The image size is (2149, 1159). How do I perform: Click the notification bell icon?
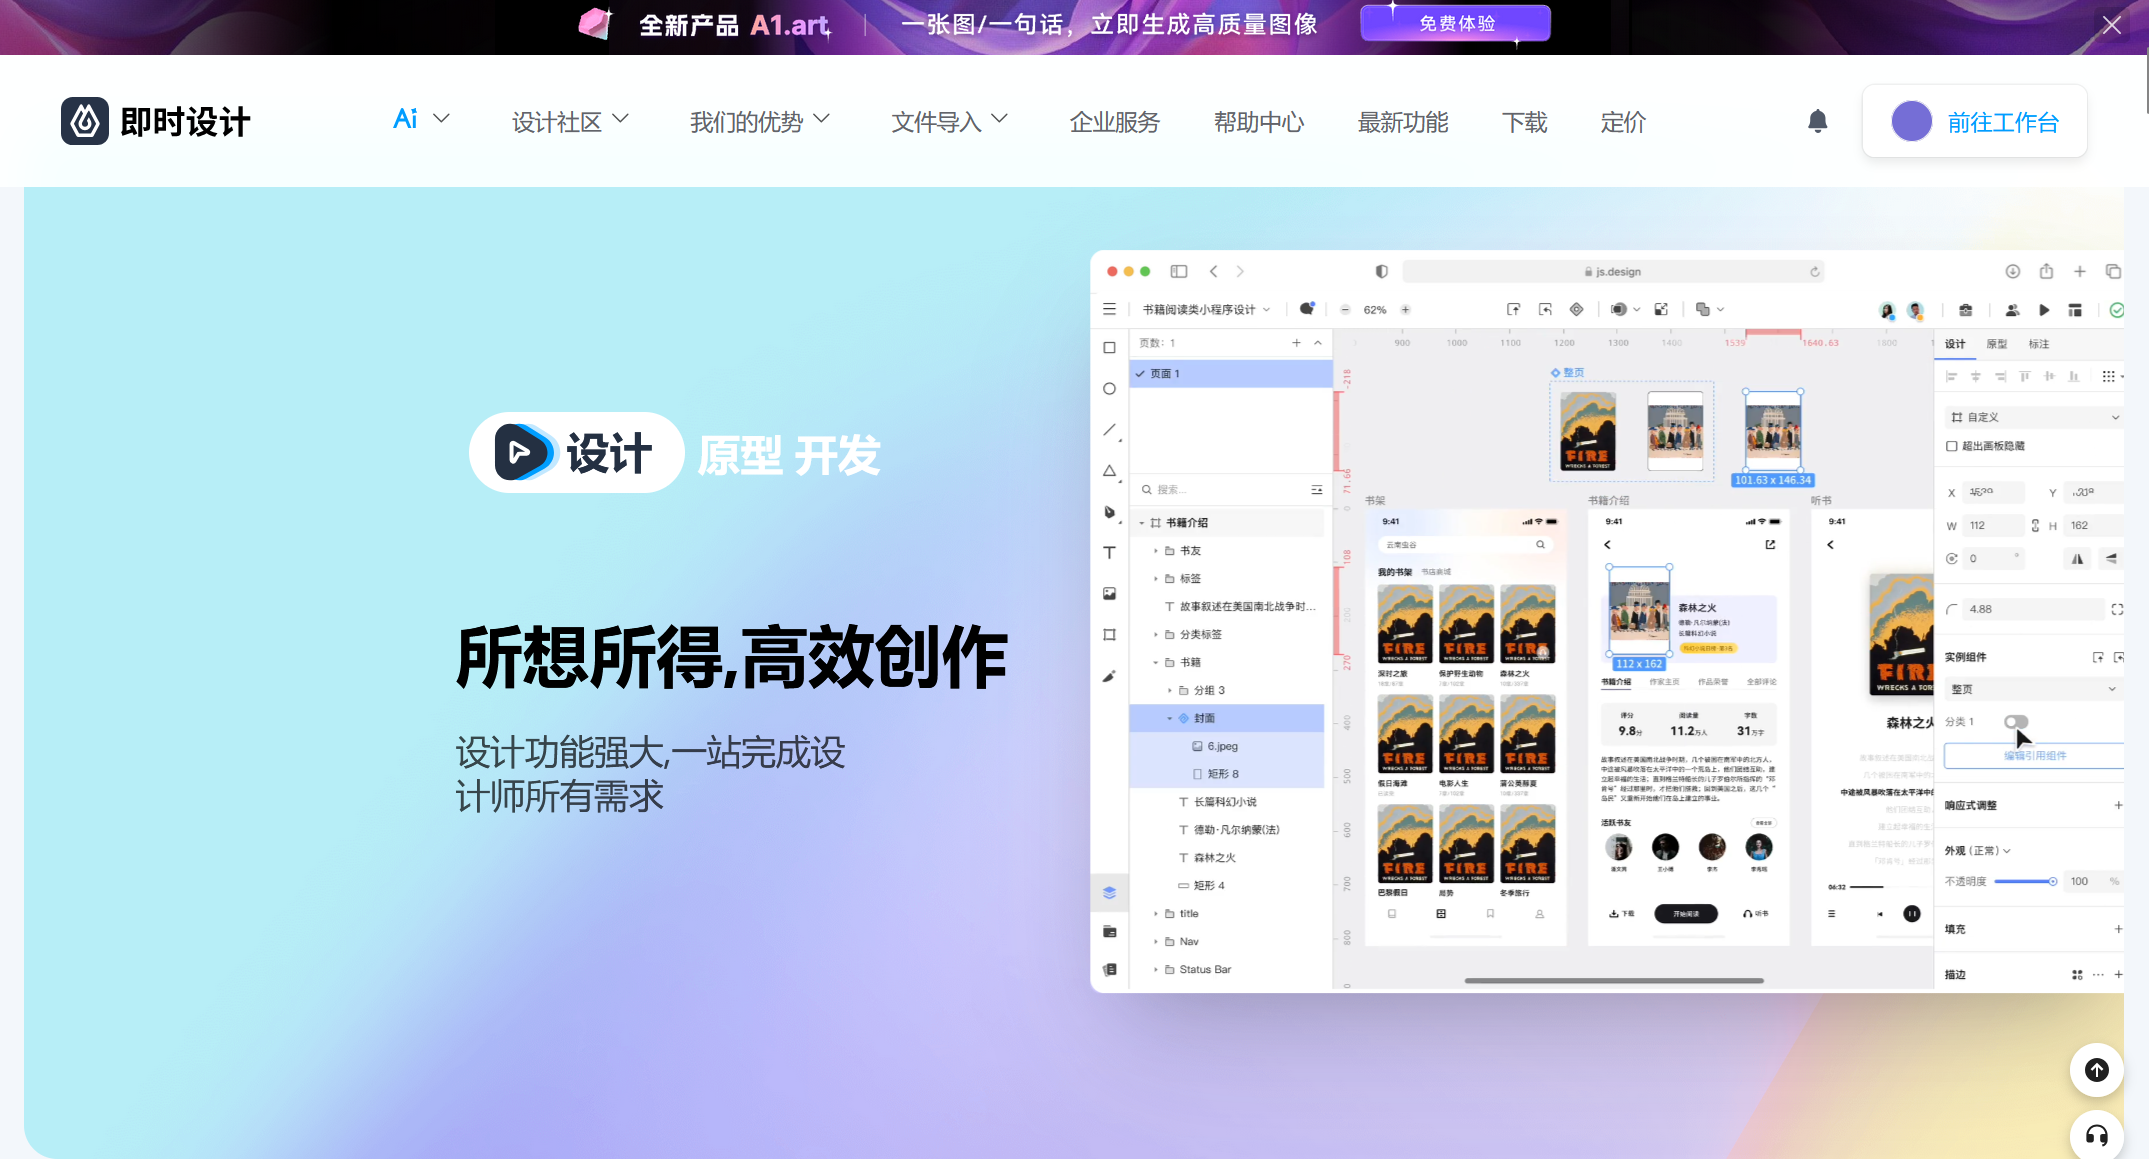point(1818,121)
